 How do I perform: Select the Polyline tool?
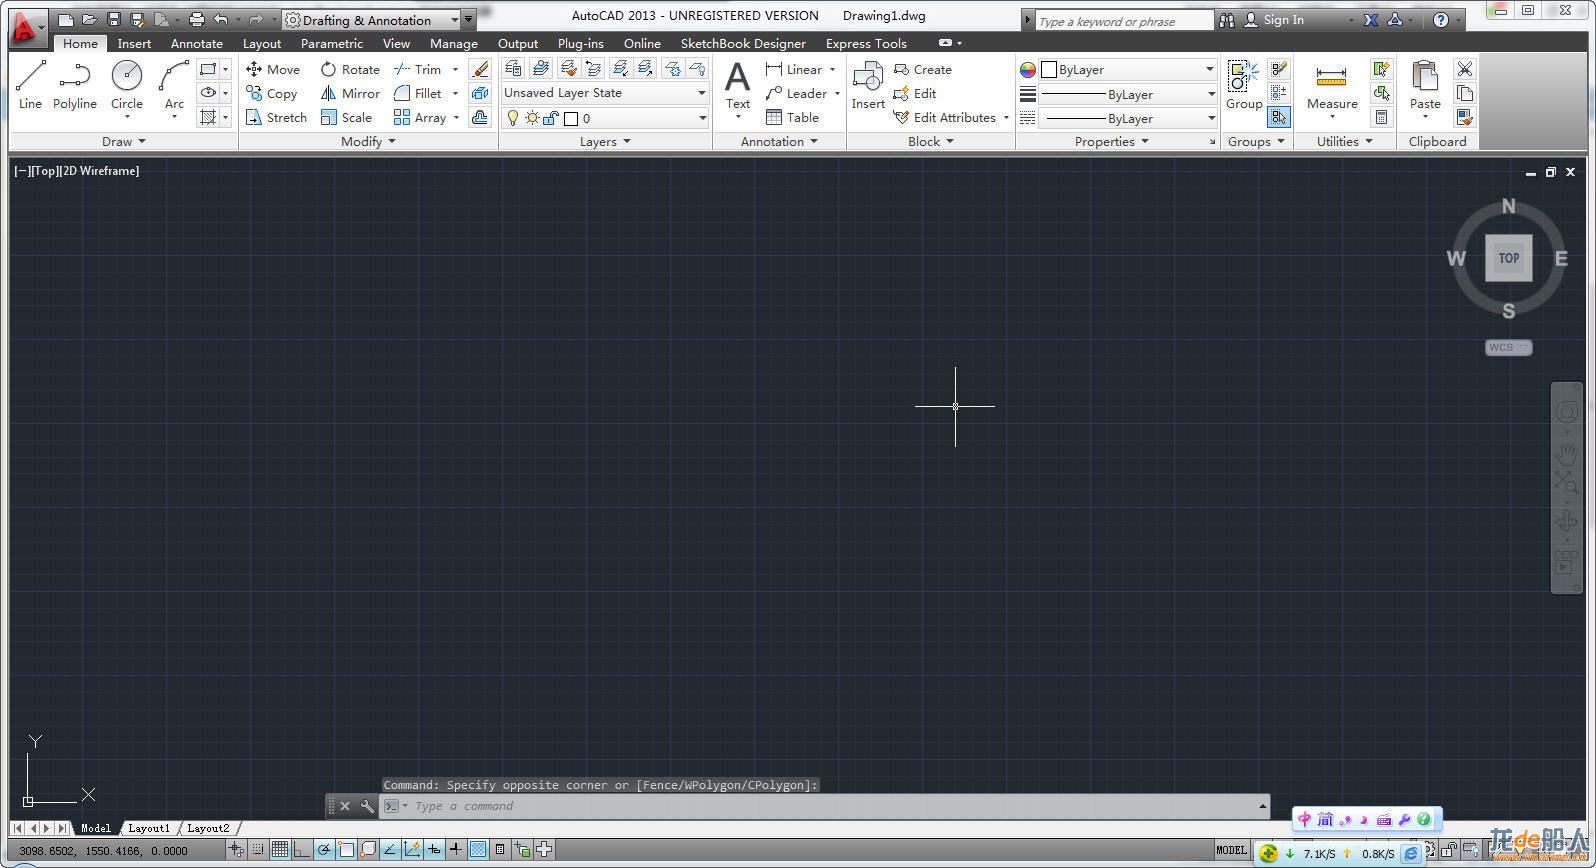tap(75, 84)
